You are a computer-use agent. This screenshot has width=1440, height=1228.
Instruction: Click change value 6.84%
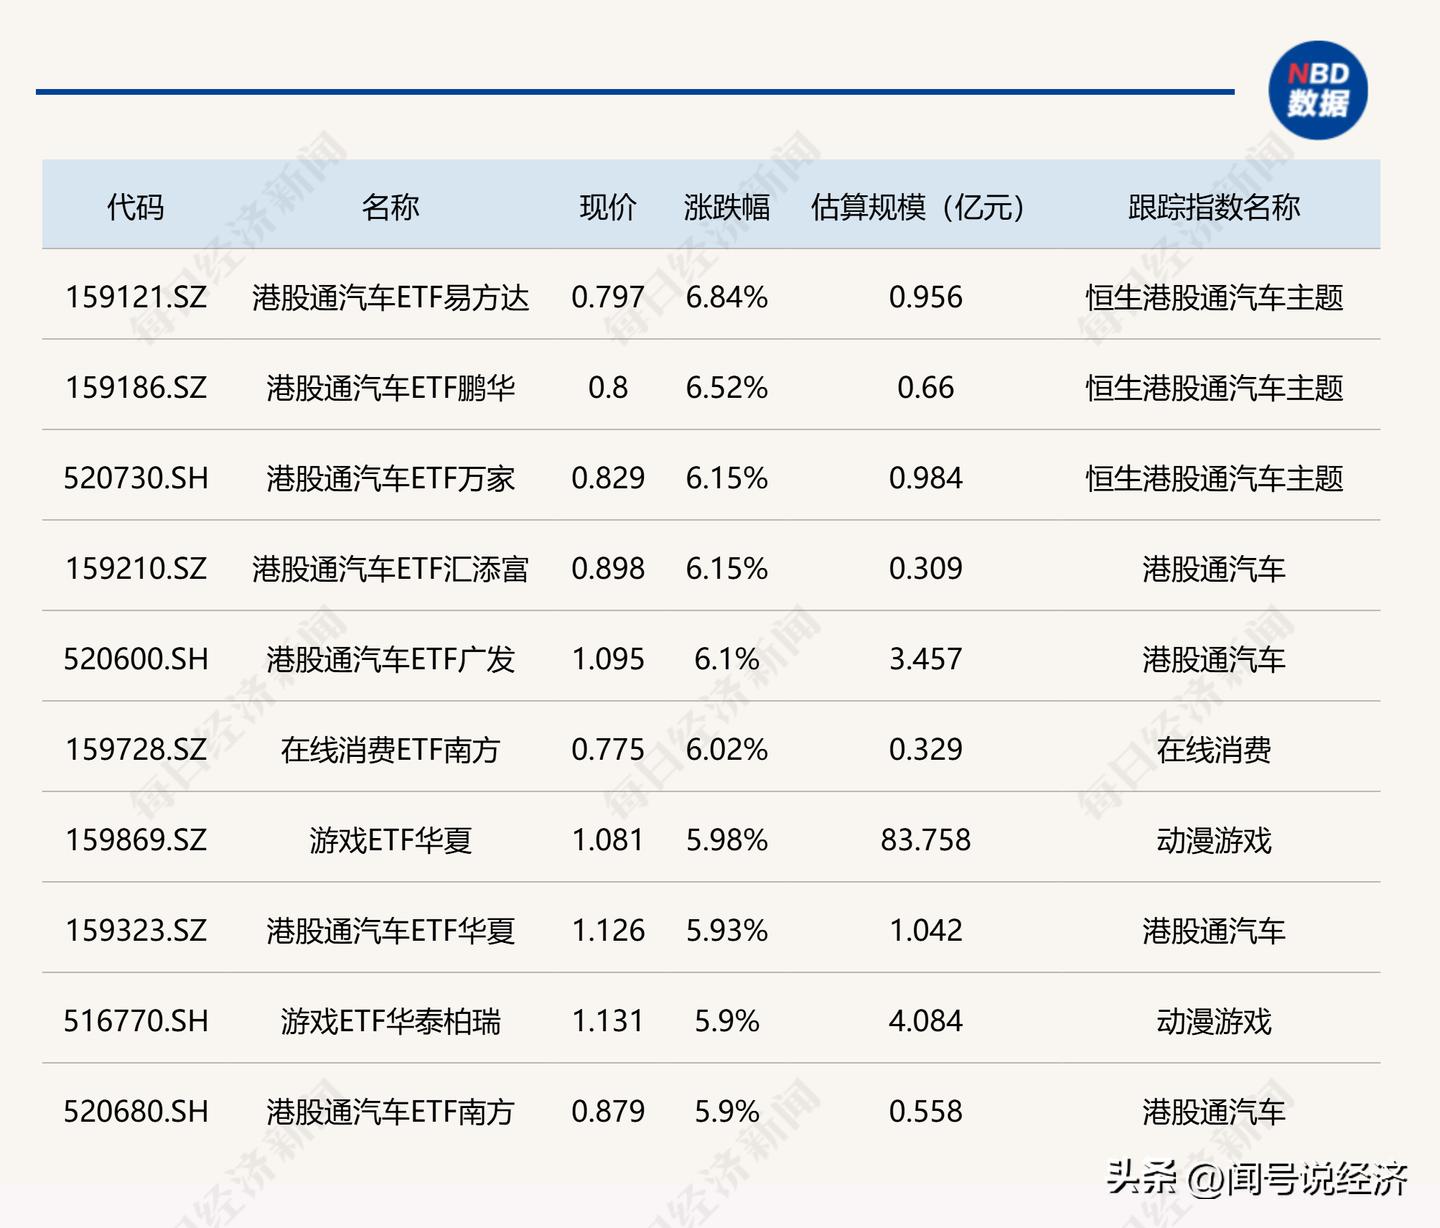pos(727,297)
